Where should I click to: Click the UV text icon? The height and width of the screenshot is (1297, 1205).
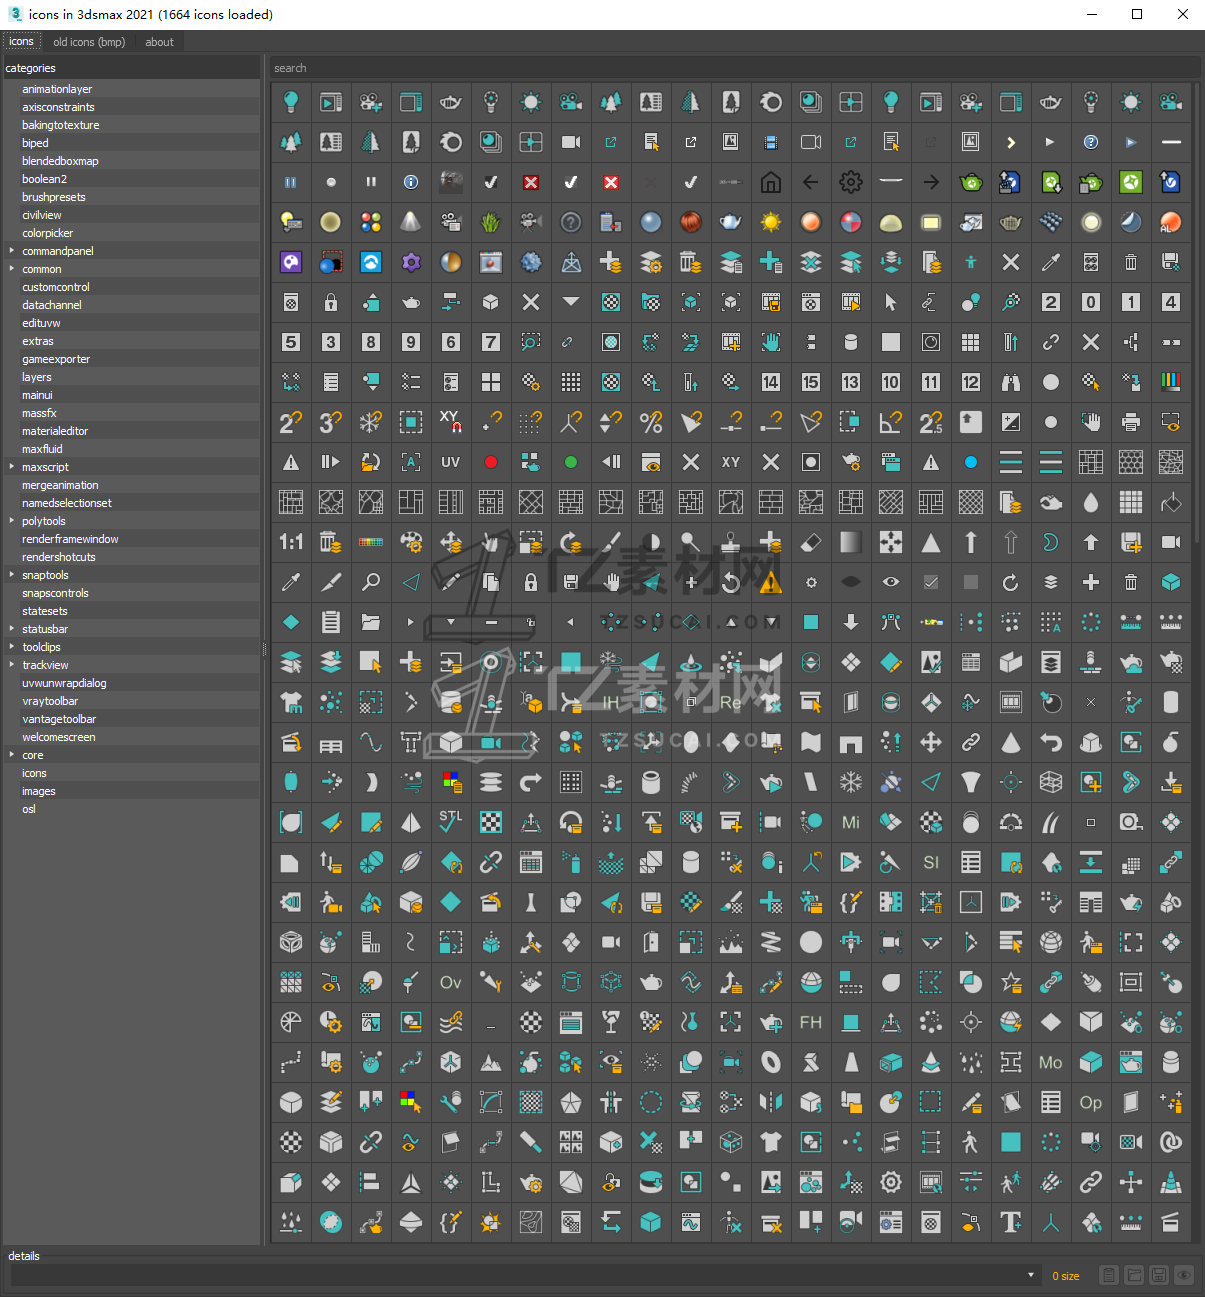pyautogui.click(x=451, y=462)
